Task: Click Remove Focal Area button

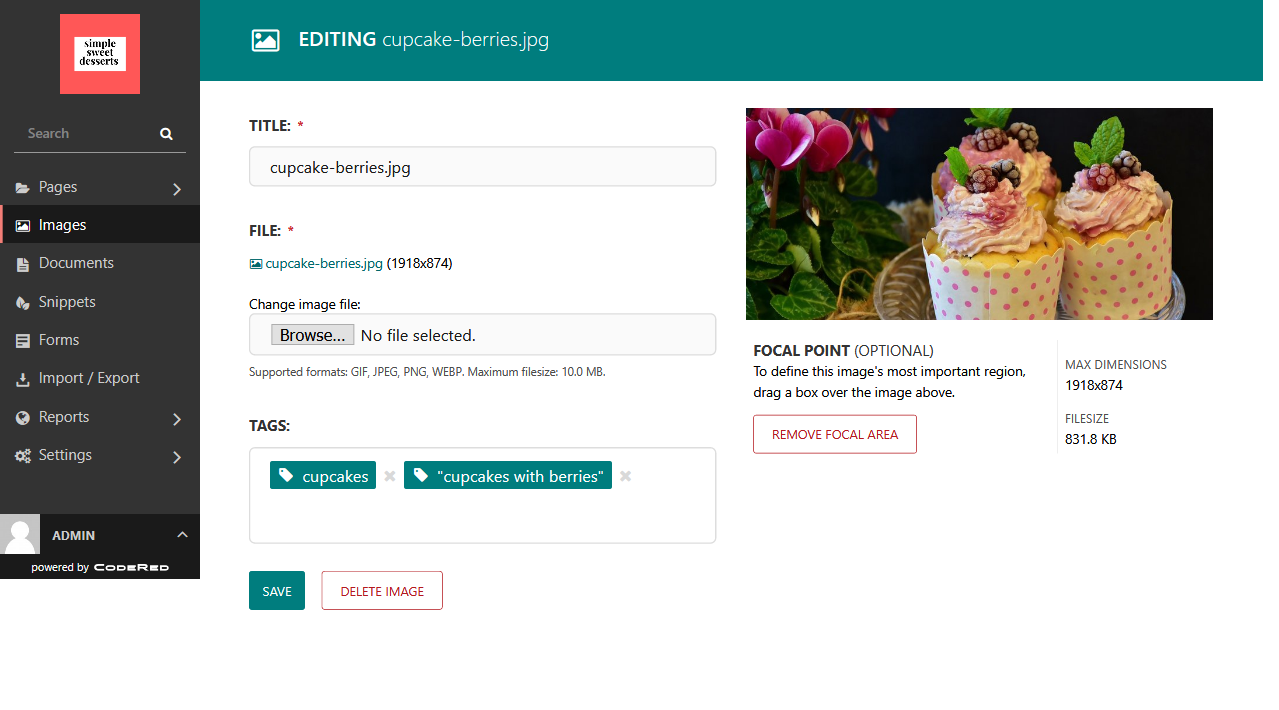Action: click(x=834, y=434)
